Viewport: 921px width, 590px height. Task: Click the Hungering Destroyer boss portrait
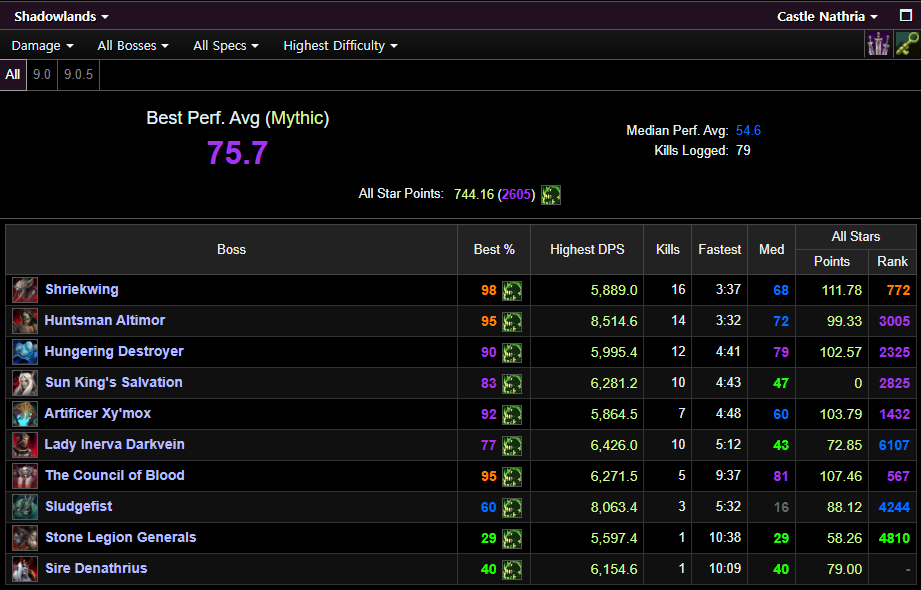tap(25, 352)
